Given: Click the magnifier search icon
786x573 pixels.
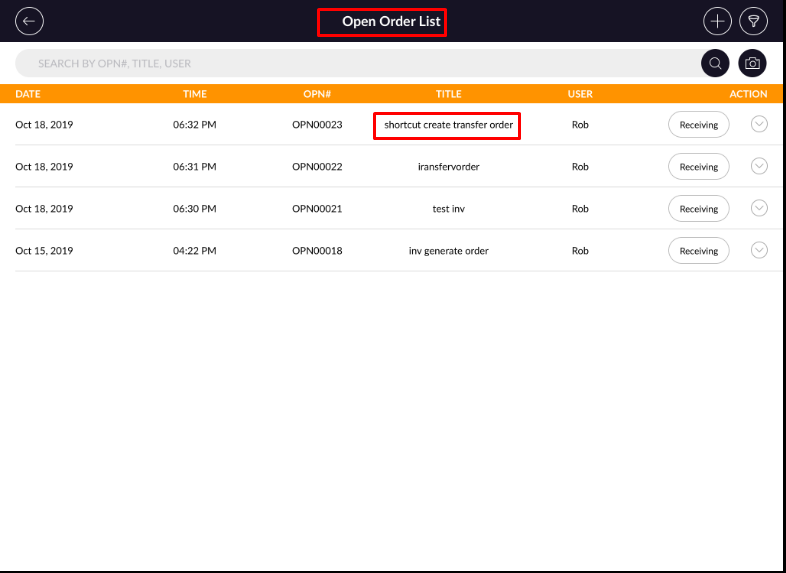Looking at the screenshot, I should tap(715, 63).
